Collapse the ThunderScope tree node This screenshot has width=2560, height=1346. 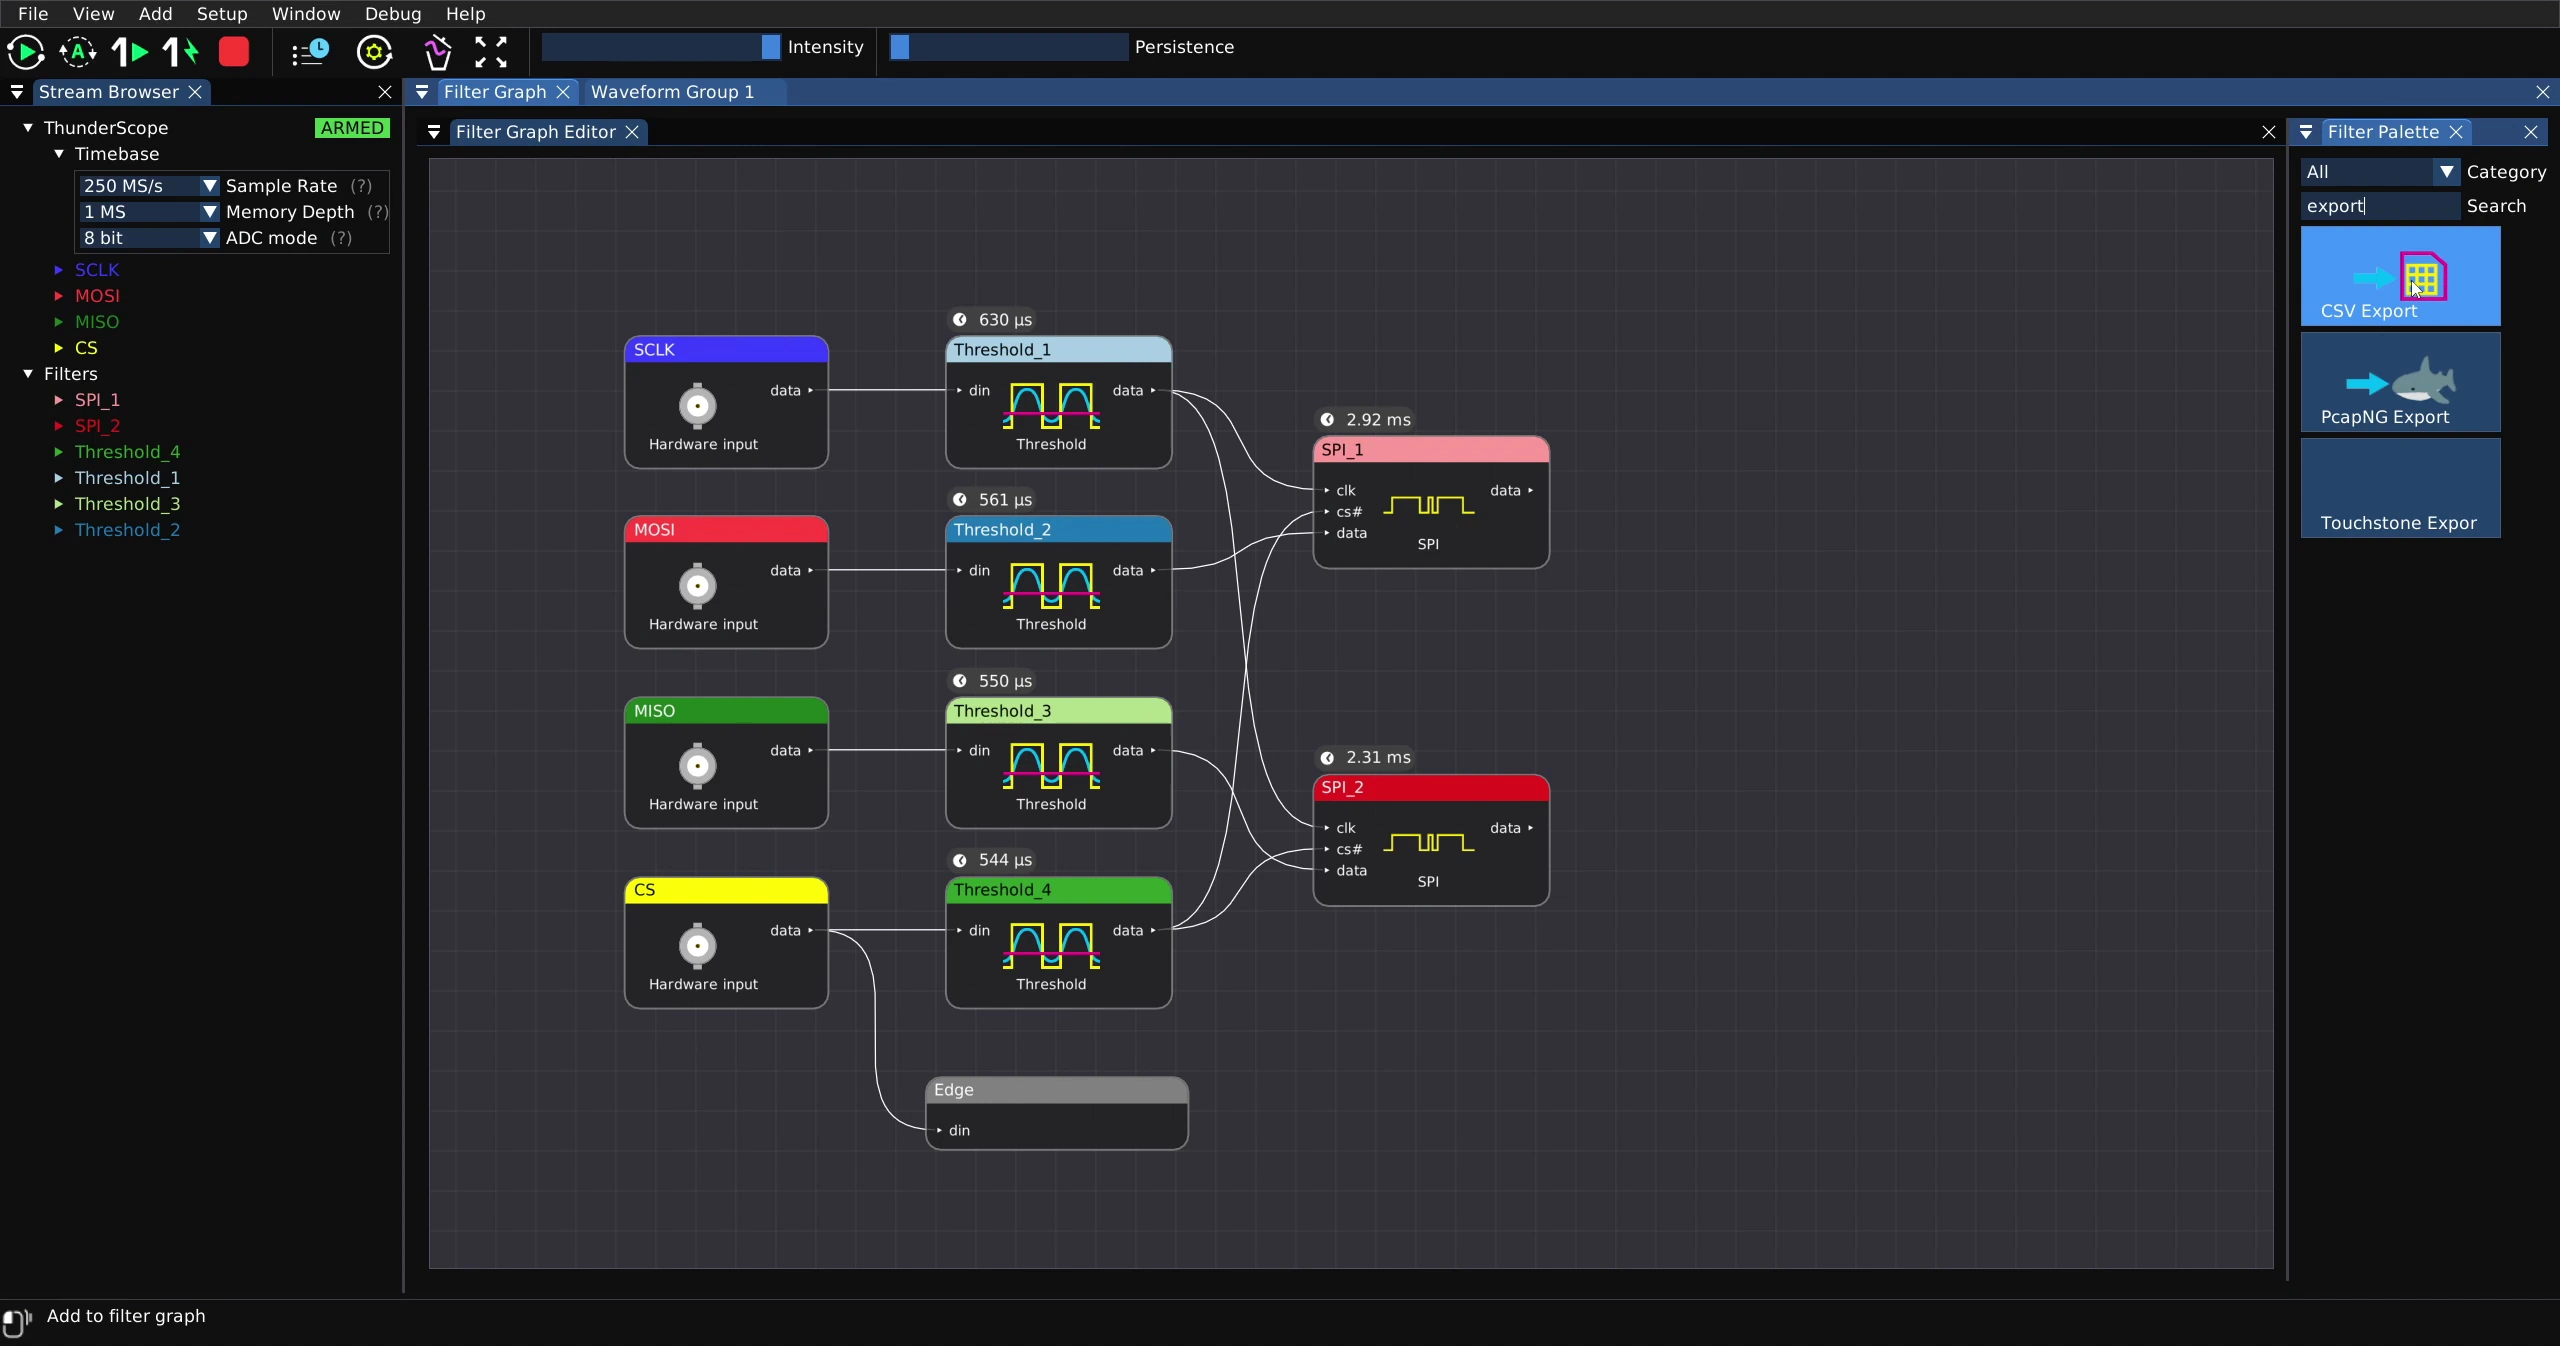(28, 128)
